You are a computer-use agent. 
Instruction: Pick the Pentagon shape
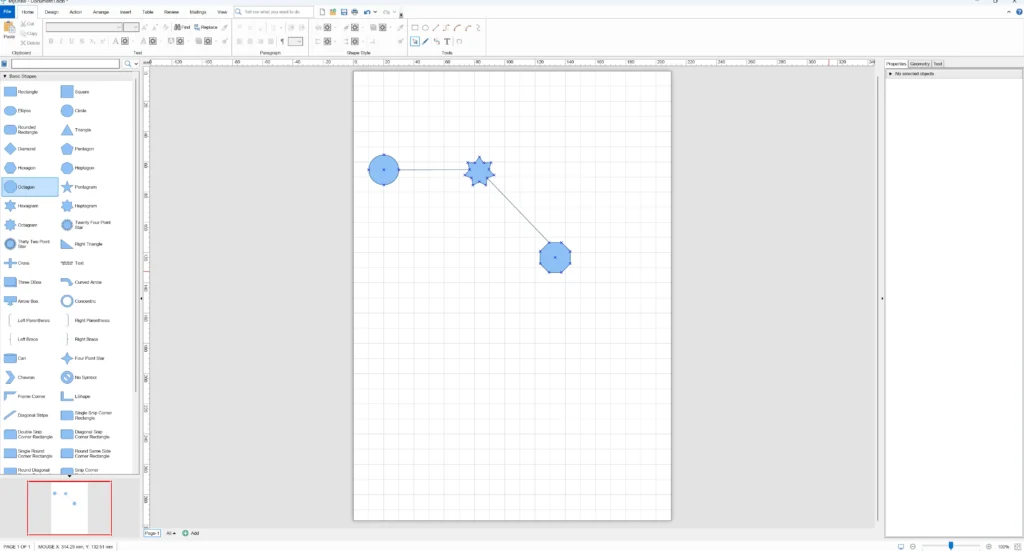coord(78,149)
